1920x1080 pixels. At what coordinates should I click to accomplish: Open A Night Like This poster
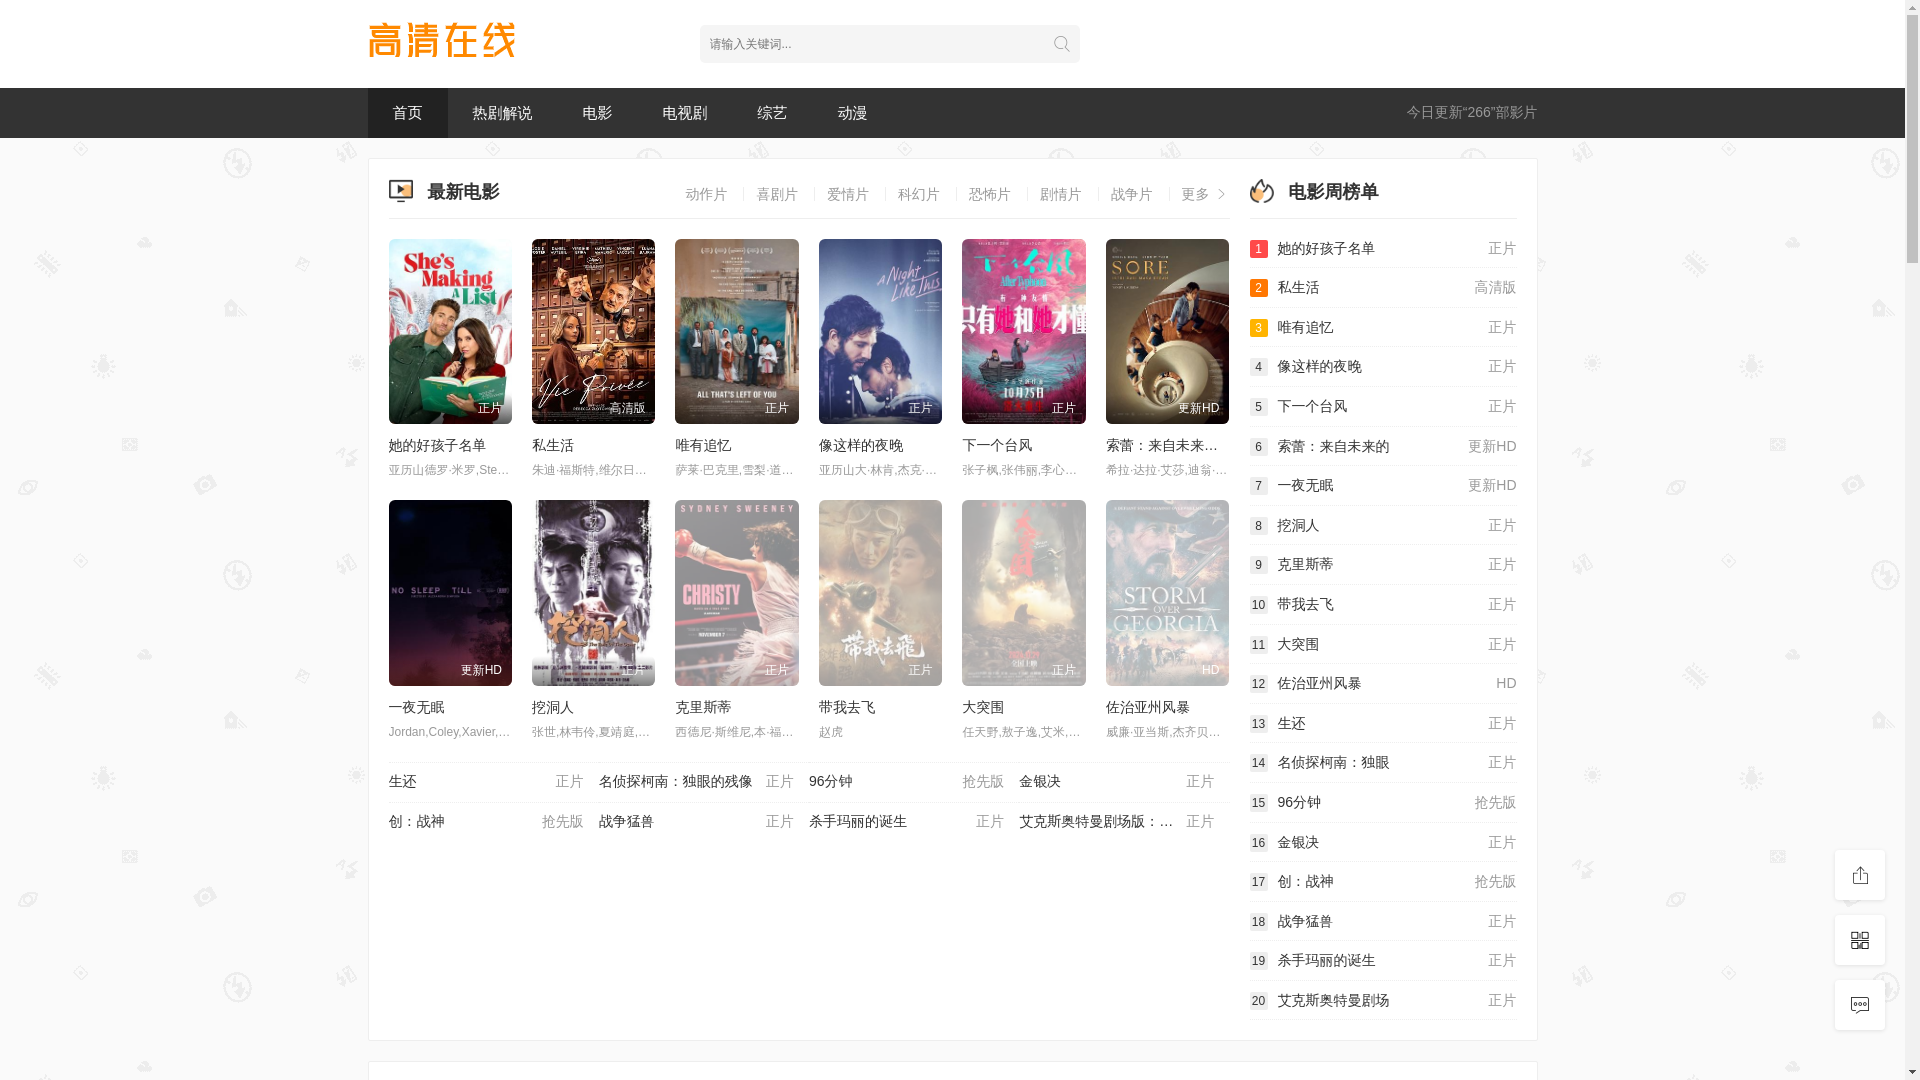tap(880, 331)
